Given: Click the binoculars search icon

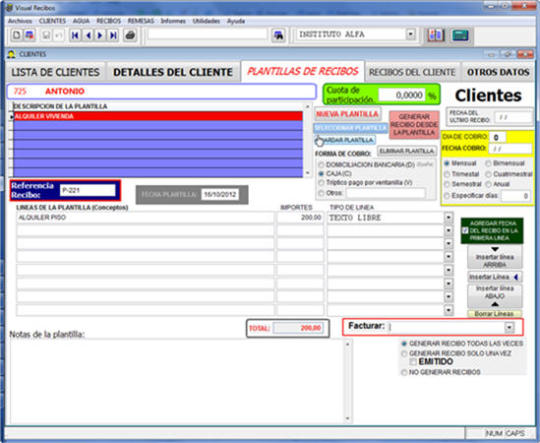Looking at the screenshot, I should [278, 35].
